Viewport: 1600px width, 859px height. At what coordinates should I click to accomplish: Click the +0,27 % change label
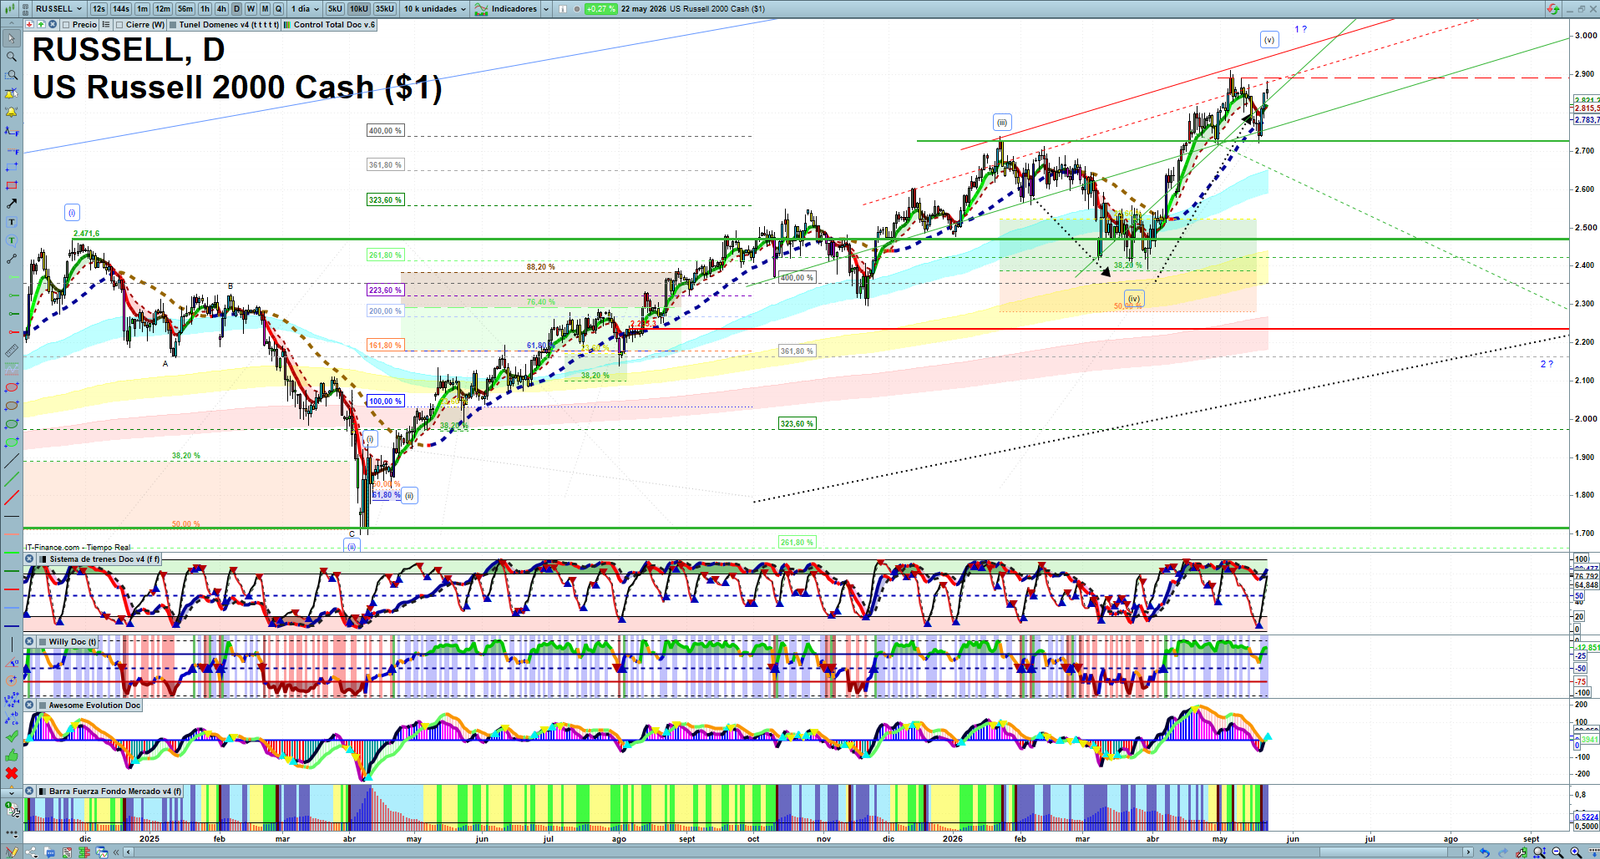click(600, 9)
